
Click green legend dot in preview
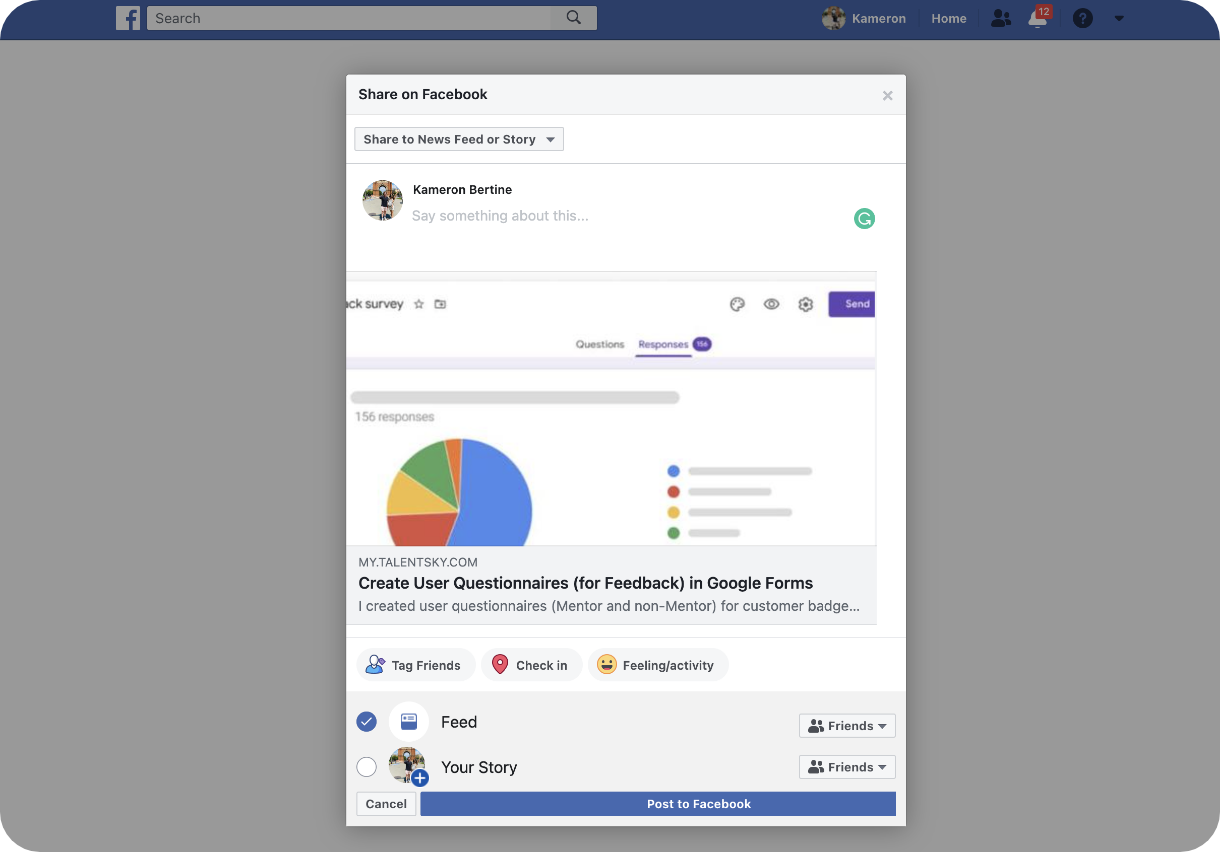[x=673, y=533]
